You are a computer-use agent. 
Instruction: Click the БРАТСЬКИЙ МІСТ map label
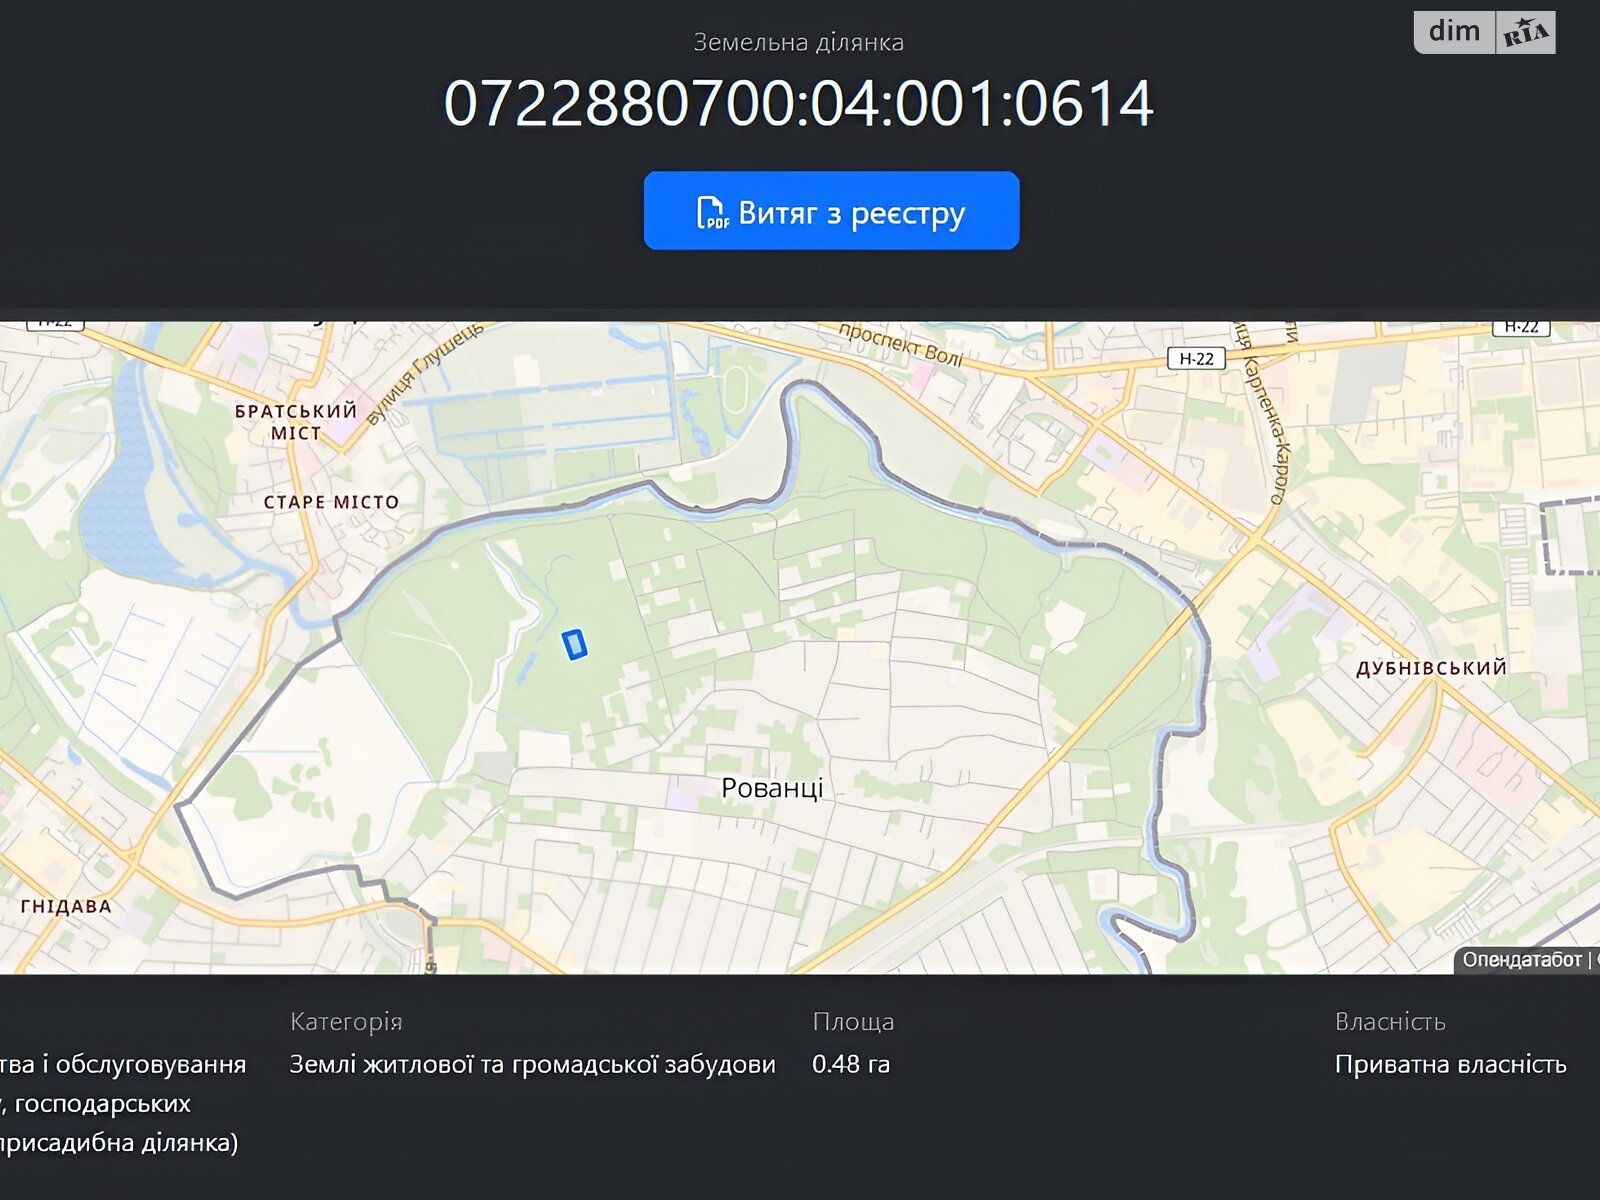pos(296,422)
